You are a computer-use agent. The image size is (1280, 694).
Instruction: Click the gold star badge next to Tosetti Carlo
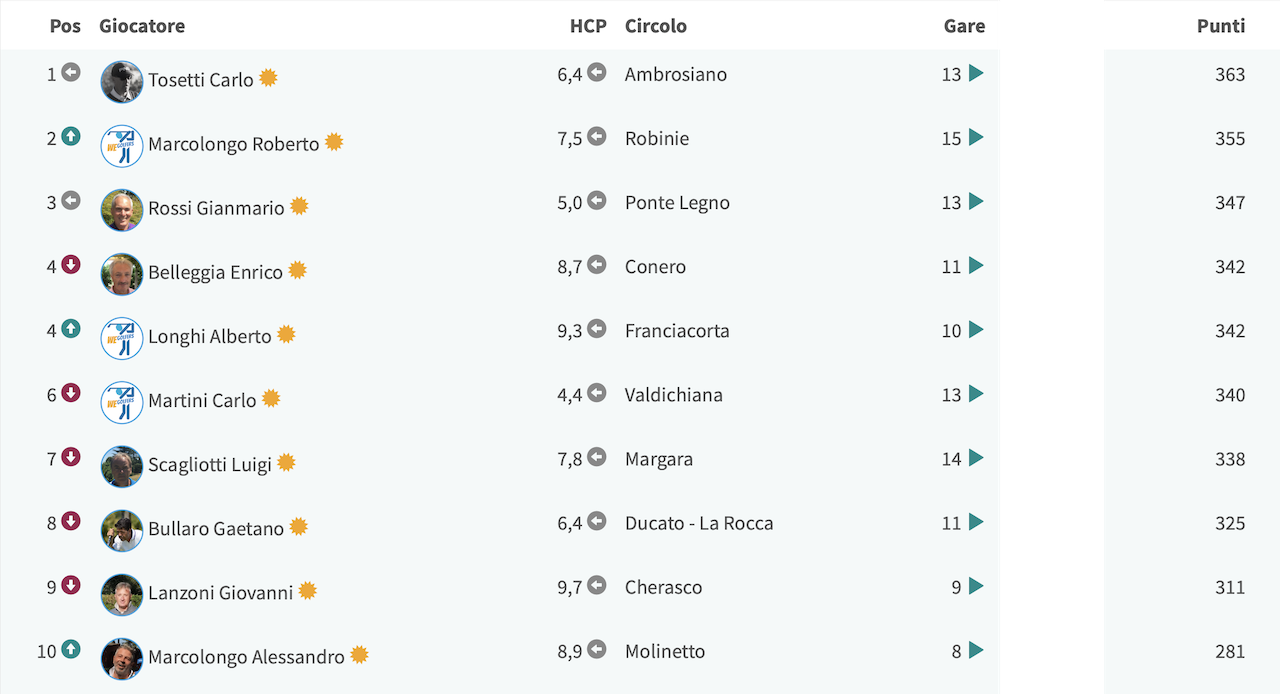[x=268, y=78]
